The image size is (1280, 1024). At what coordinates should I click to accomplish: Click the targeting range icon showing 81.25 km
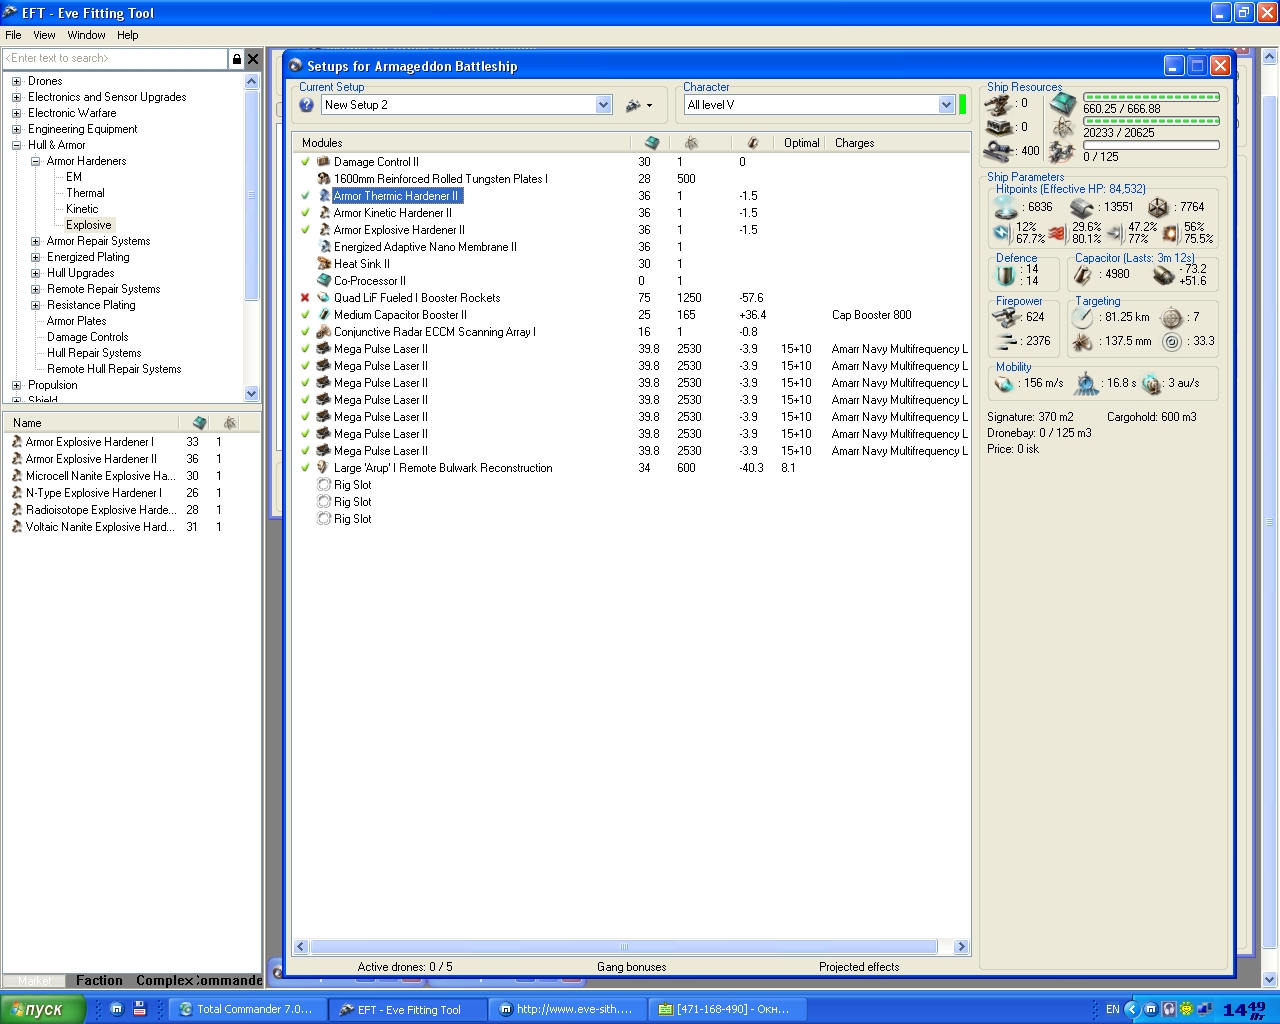pos(1082,317)
